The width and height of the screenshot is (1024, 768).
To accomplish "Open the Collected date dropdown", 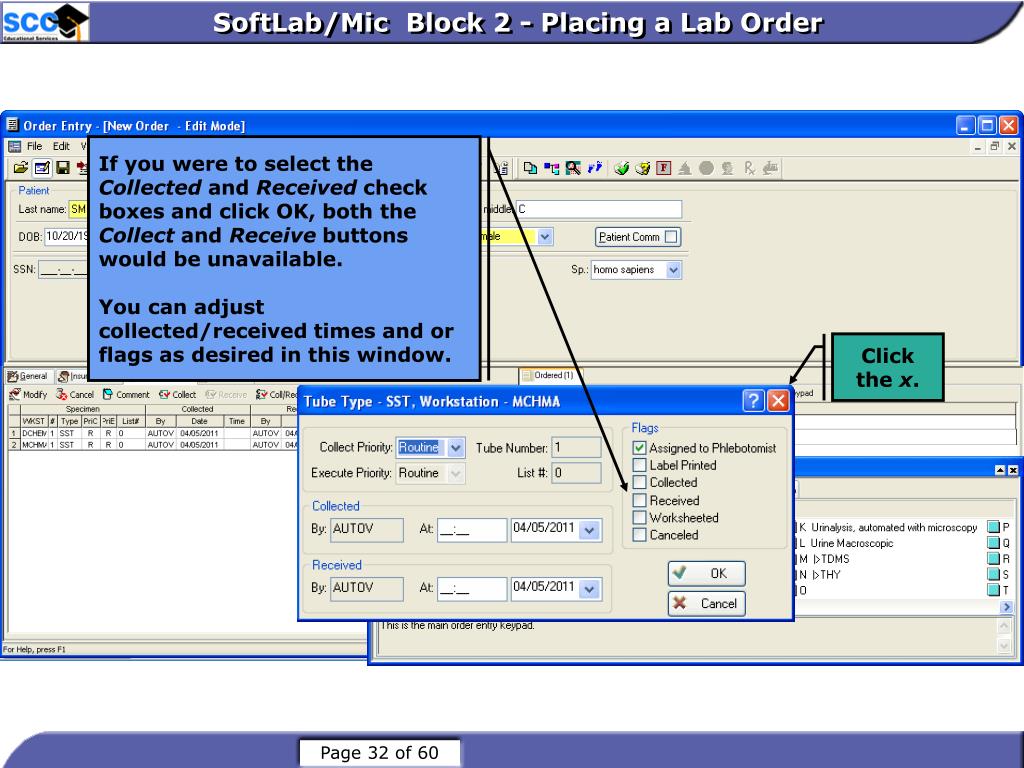I will 589,530.
